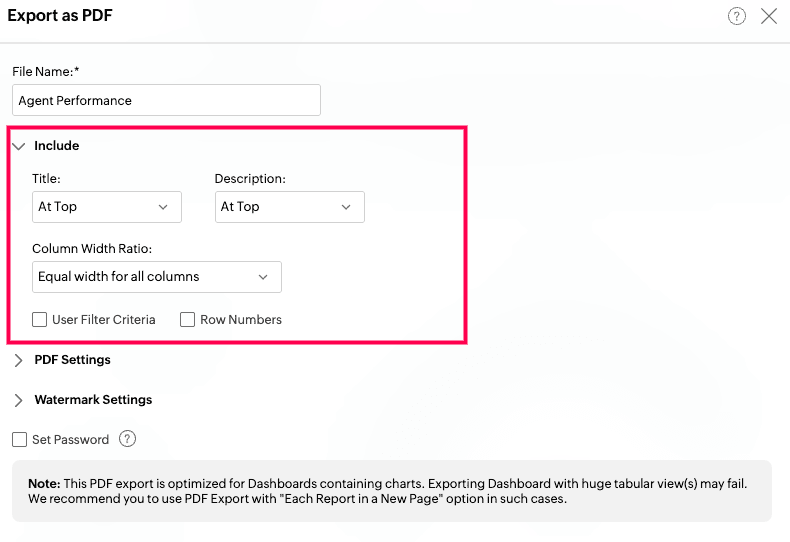Click the Row Numbers label text
Image resolution: width=790 pixels, height=542 pixels.
click(x=241, y=320)
